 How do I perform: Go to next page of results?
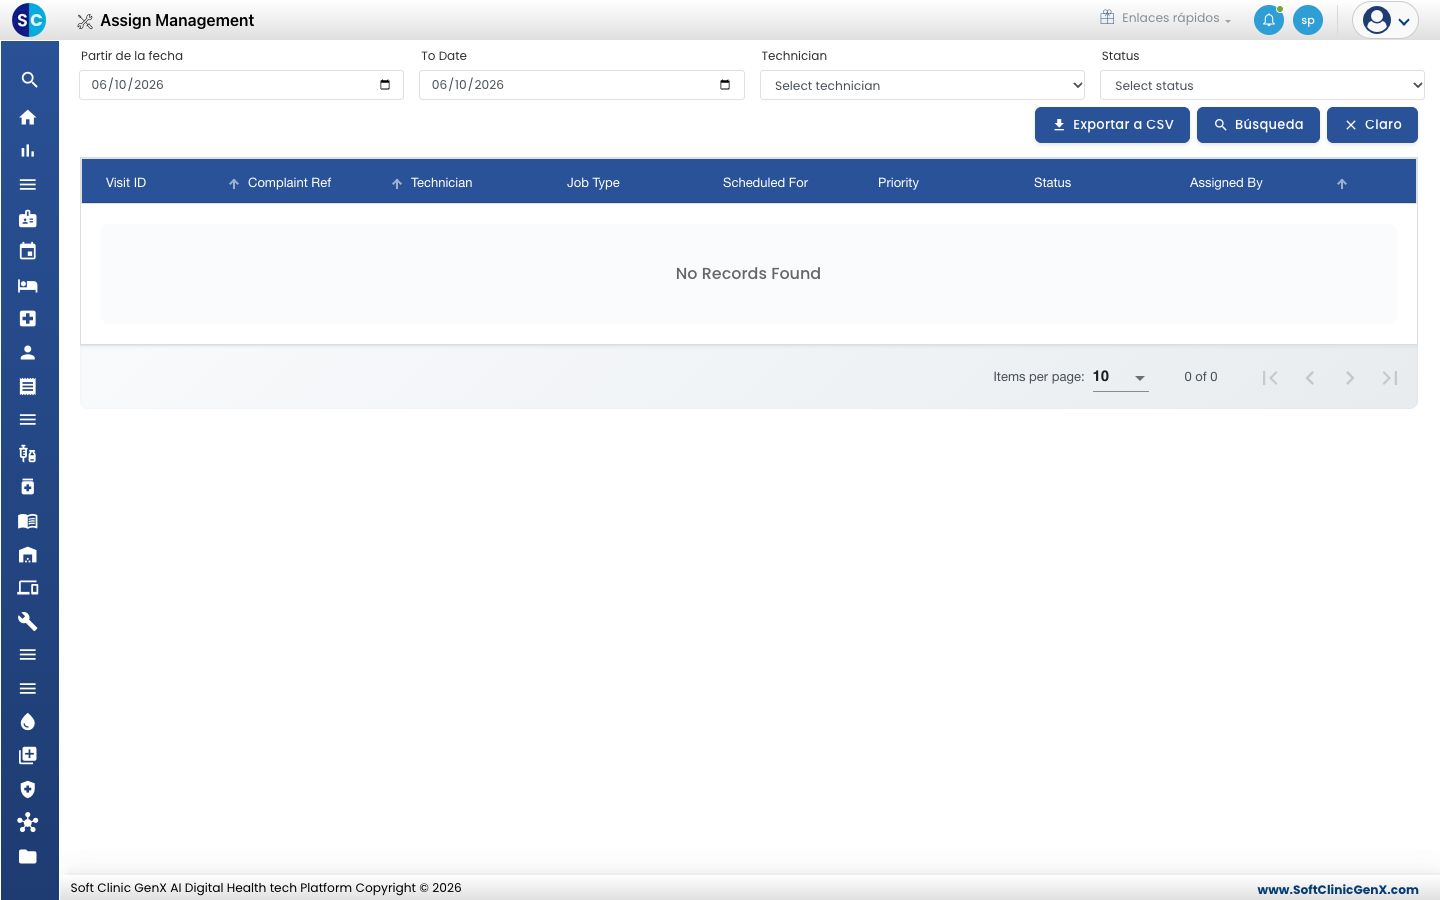pos(1350,378)
